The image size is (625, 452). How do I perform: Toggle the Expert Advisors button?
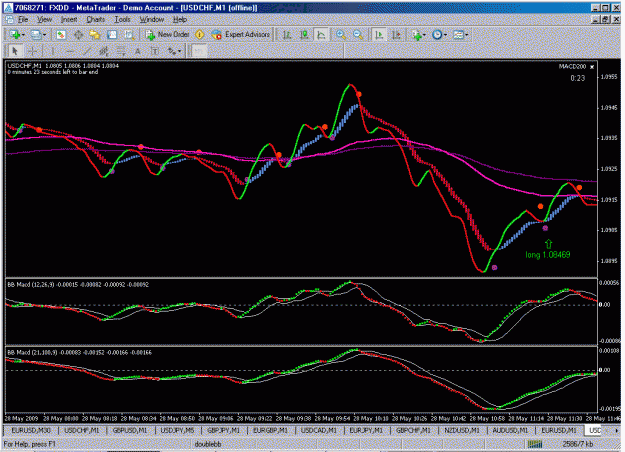click(x=241, y=35)
